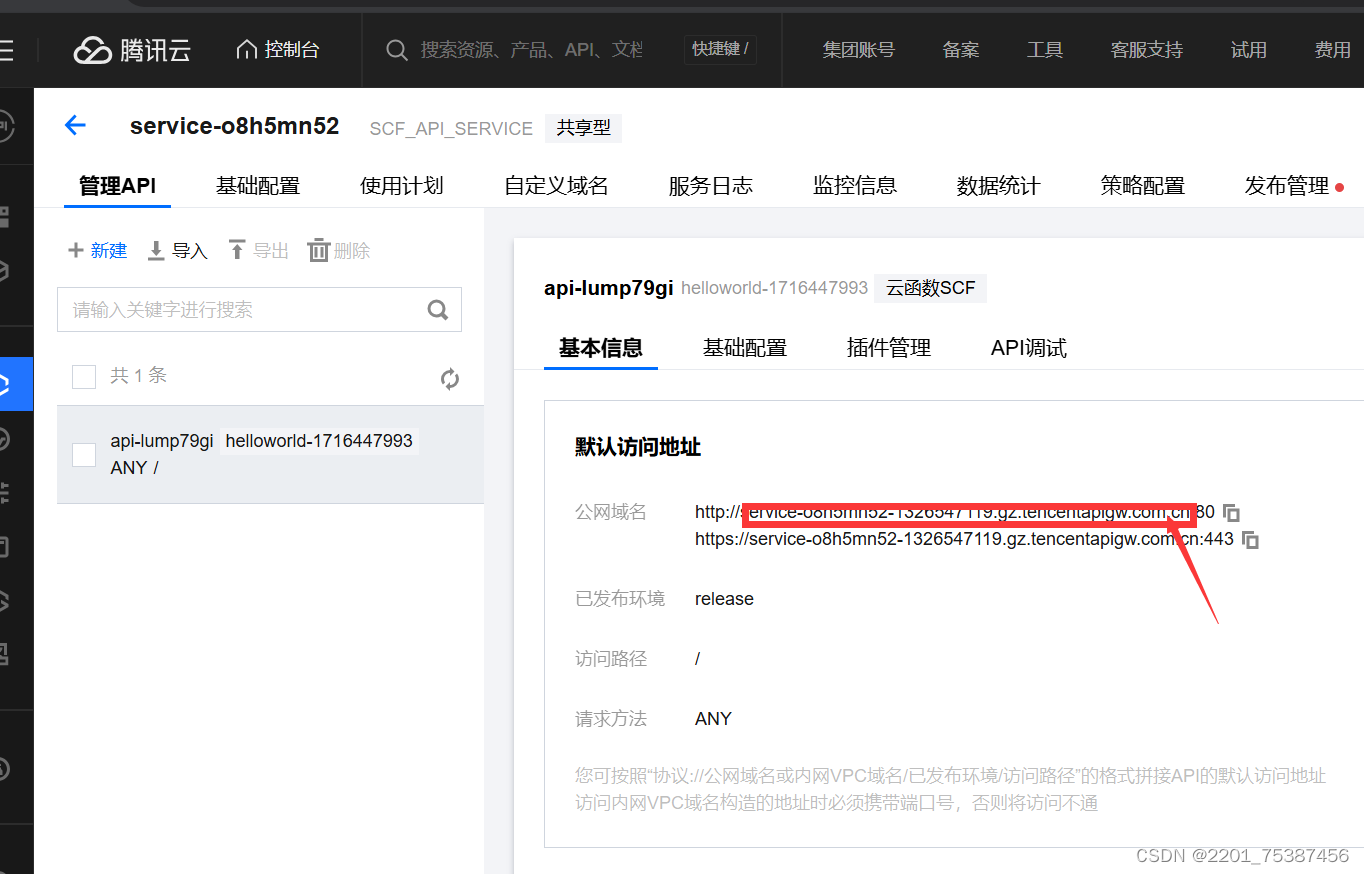
Task: Click the SCF_API_SERVICE name label
Action: [451, 129]
